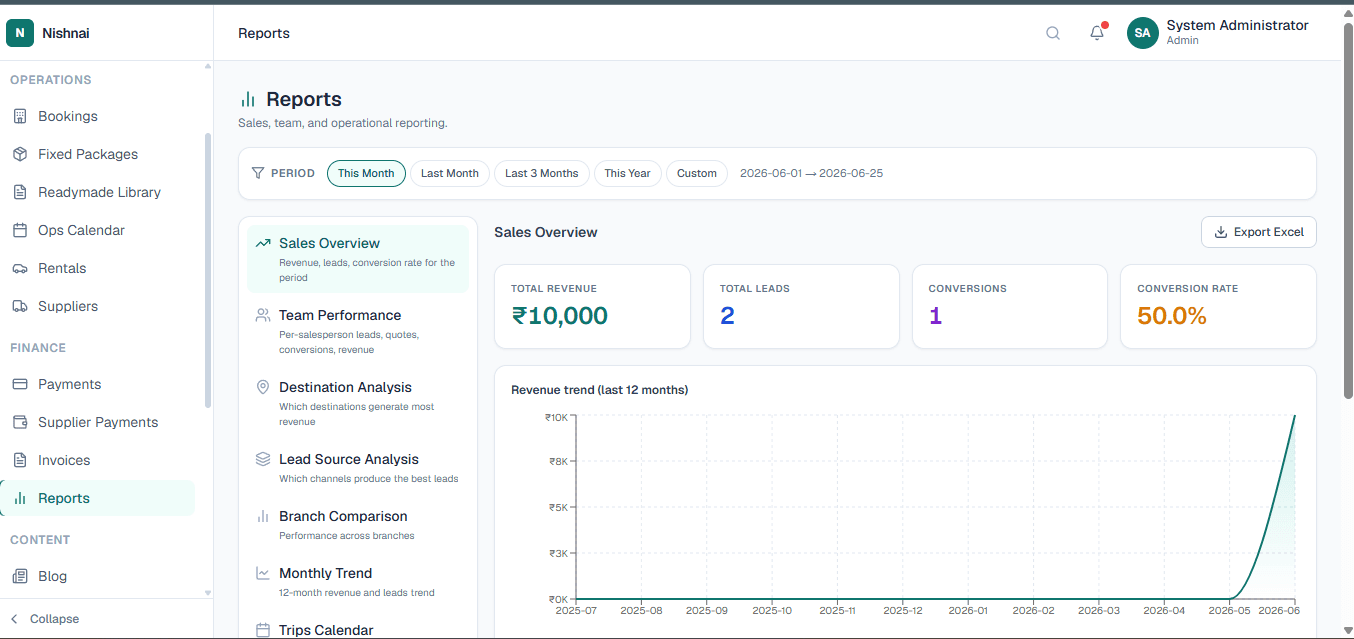Click the Branch Comparison bars icon
Viewport: 1354px width, 639px height.
(263, 516)
